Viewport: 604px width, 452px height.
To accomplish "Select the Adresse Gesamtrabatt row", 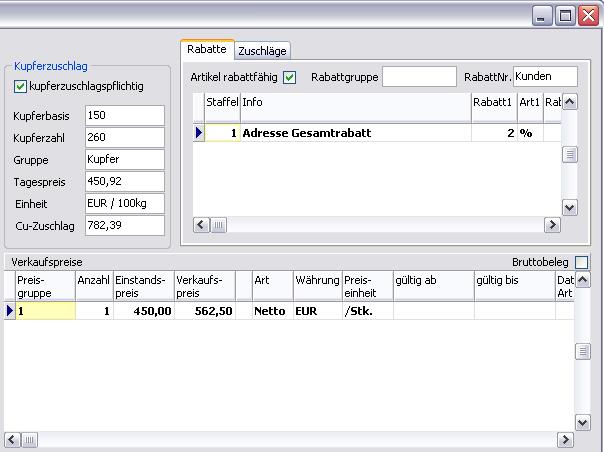I will point(355,133).
